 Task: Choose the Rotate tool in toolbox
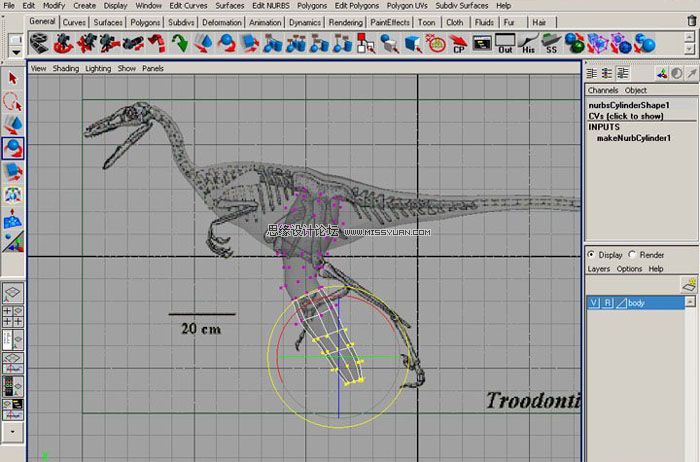[13, 148]
